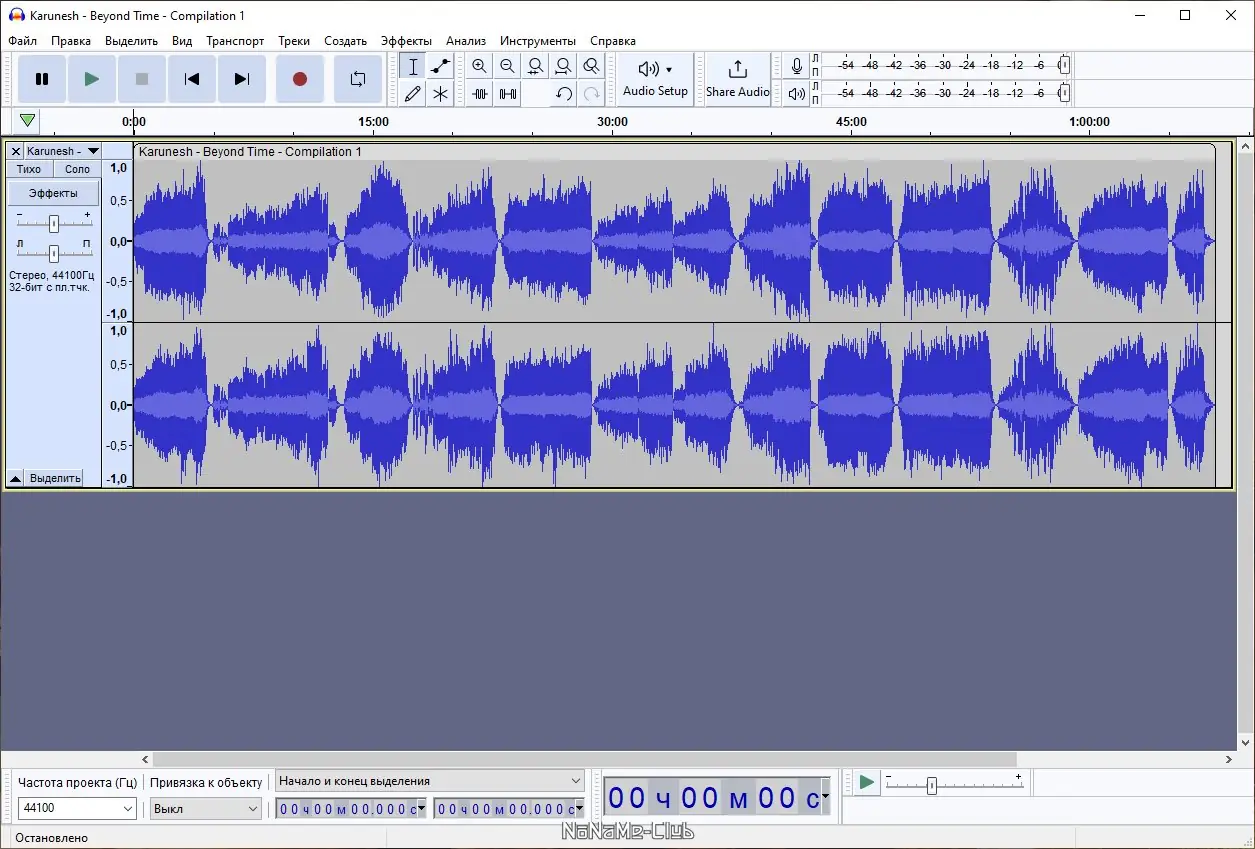Open Начало и конец выделения dropdown
Screen dimensions: 1255x849
(430, 781)
